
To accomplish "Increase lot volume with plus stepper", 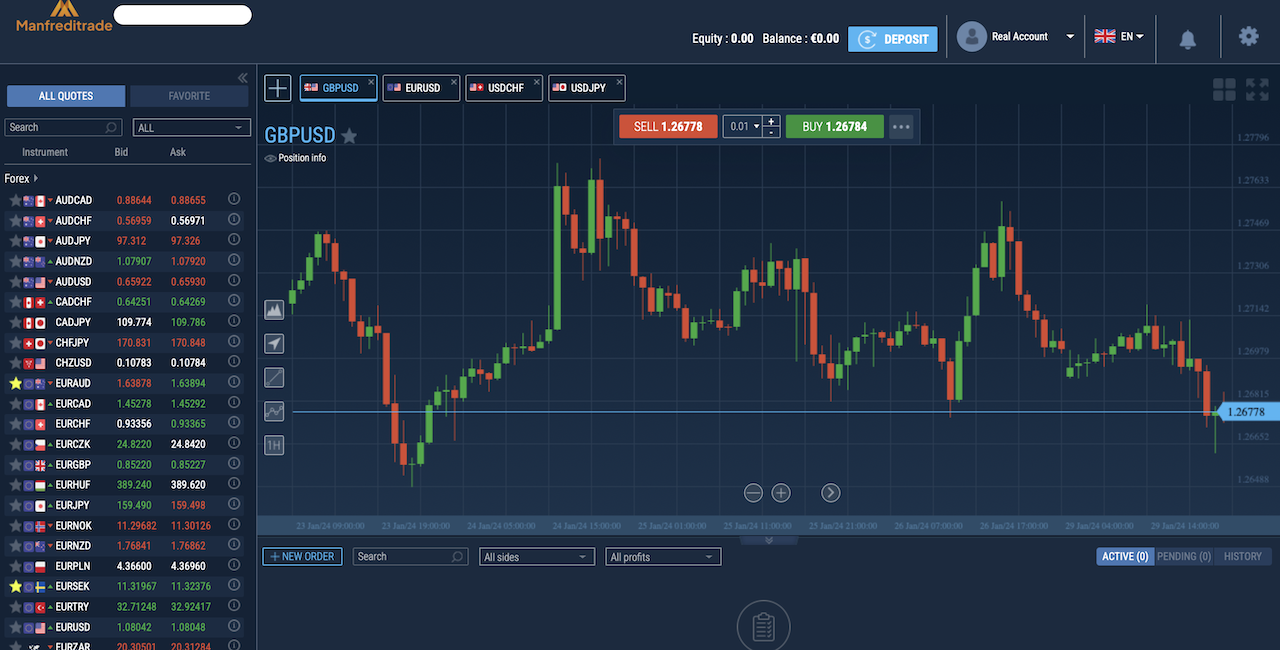I will click(x=772, y=122).
